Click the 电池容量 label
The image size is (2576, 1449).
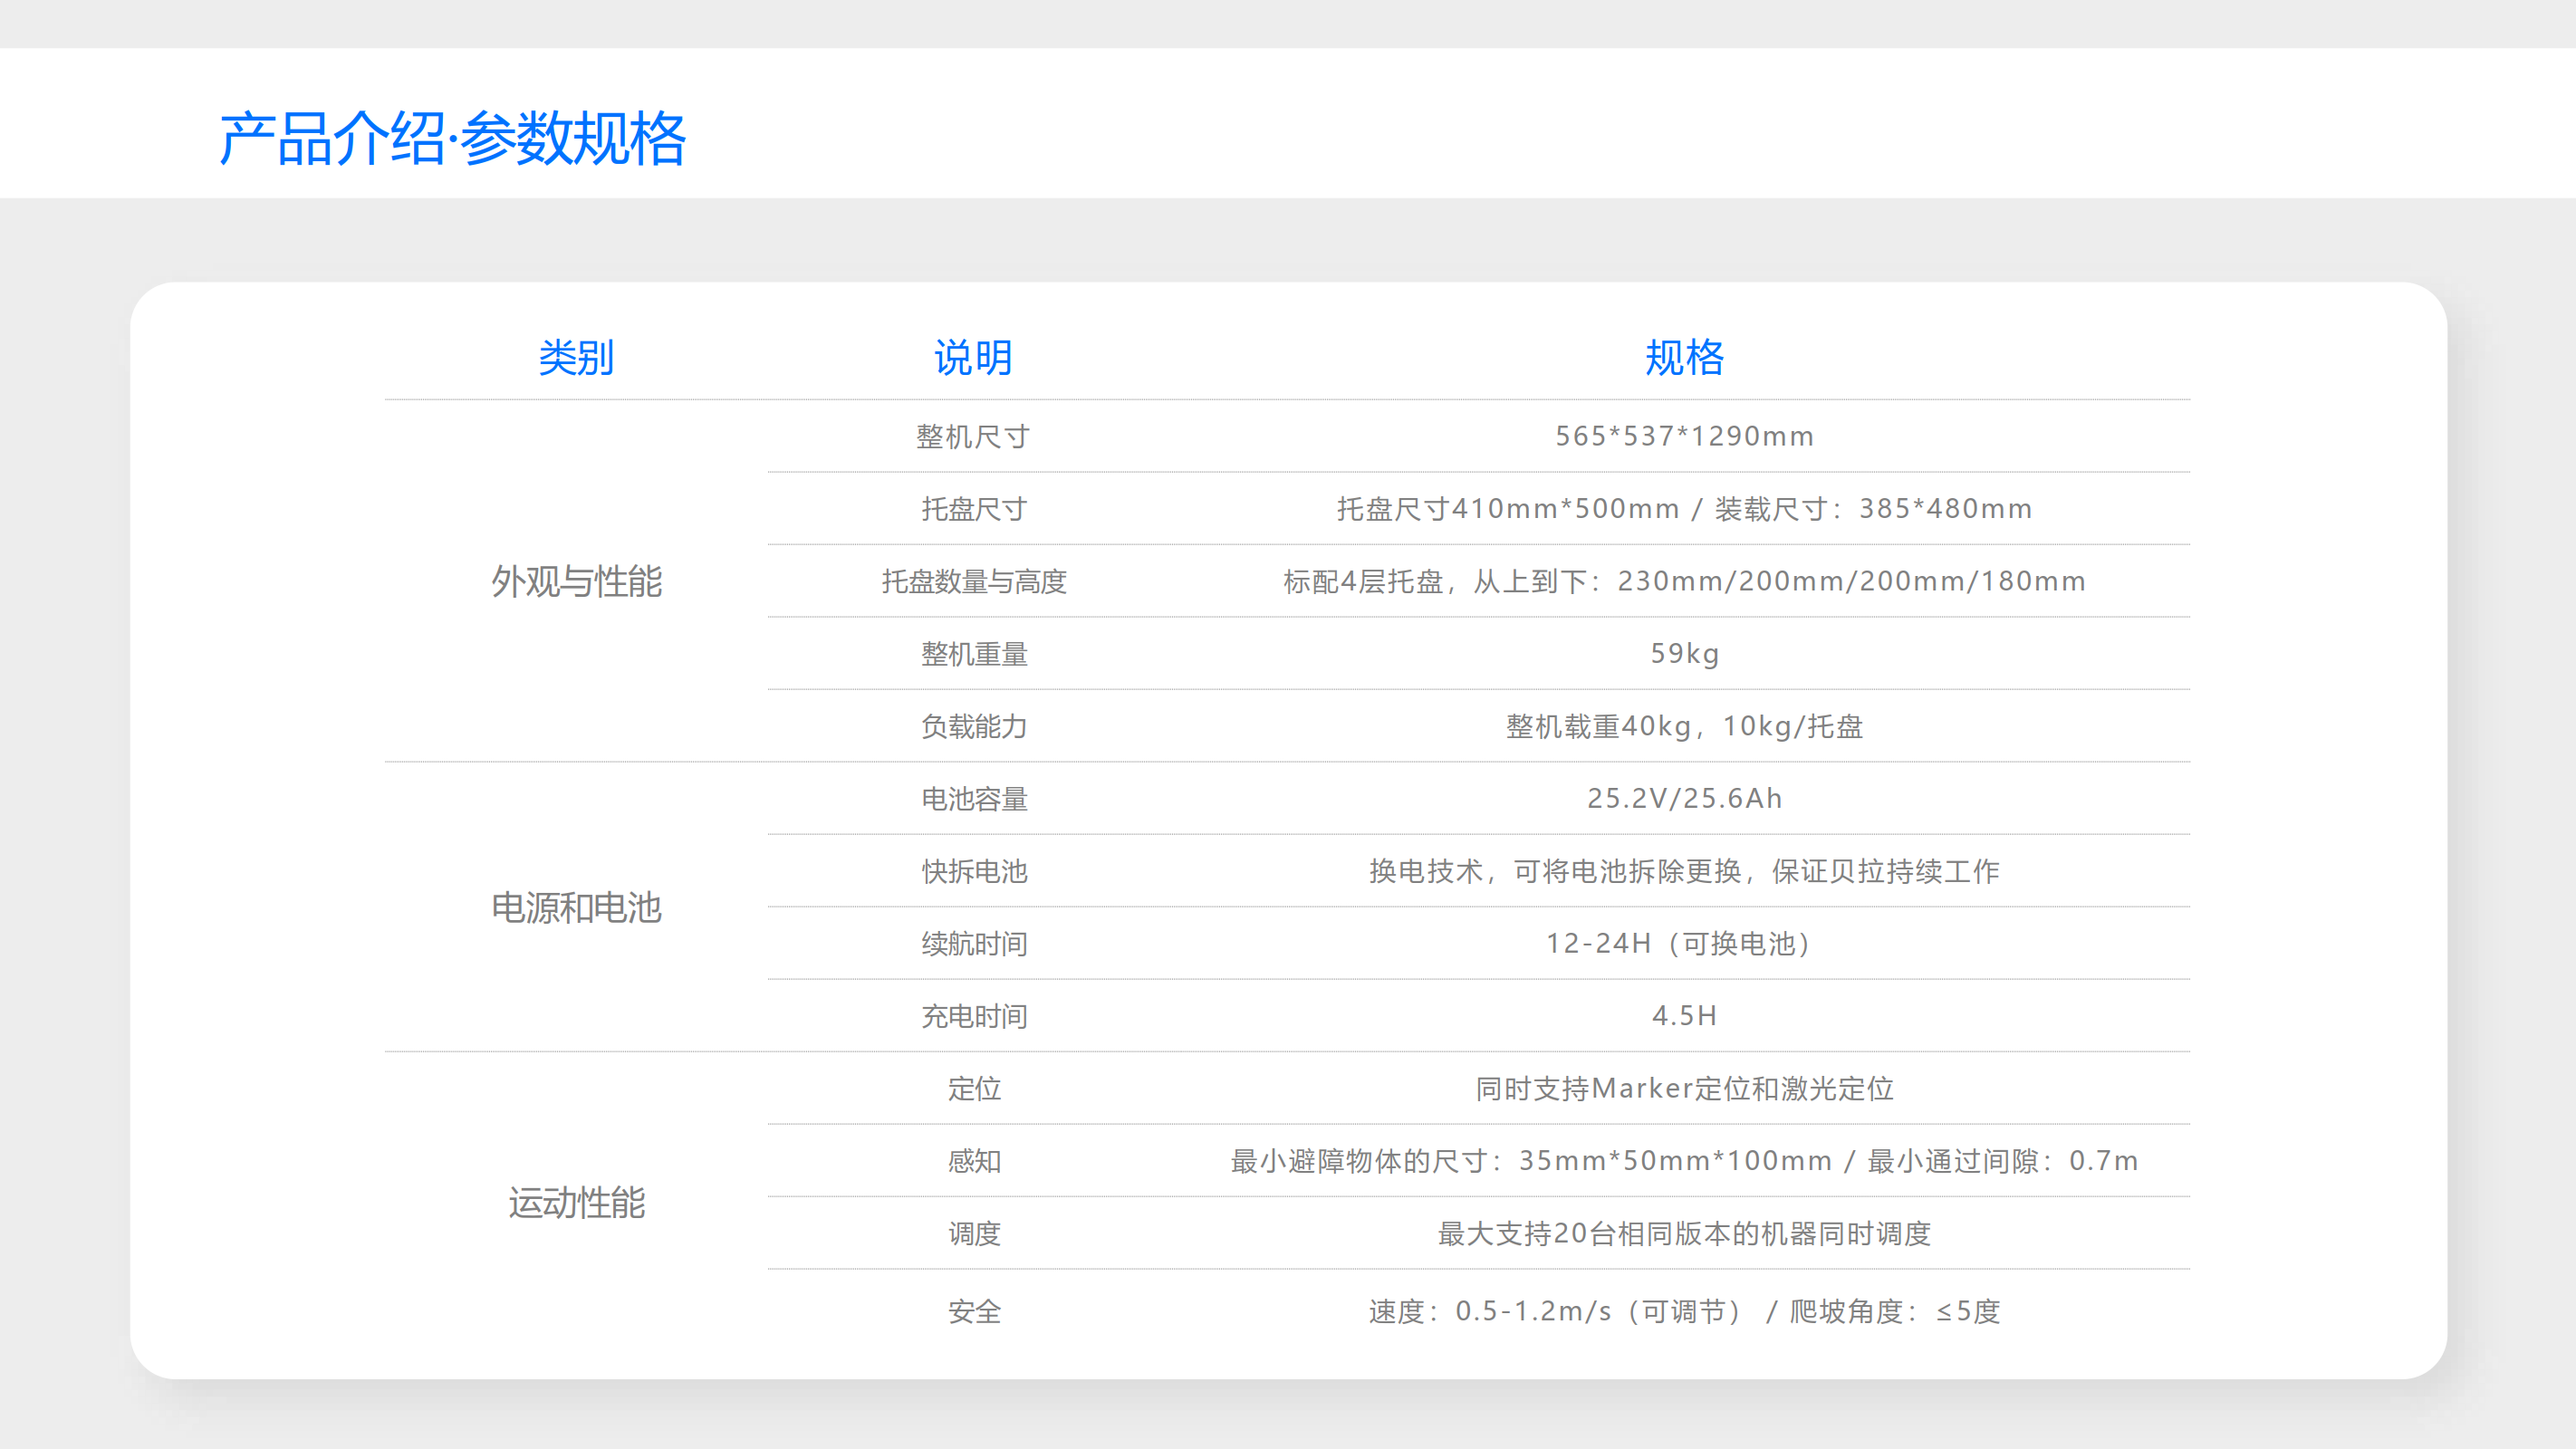click(973, 799)
